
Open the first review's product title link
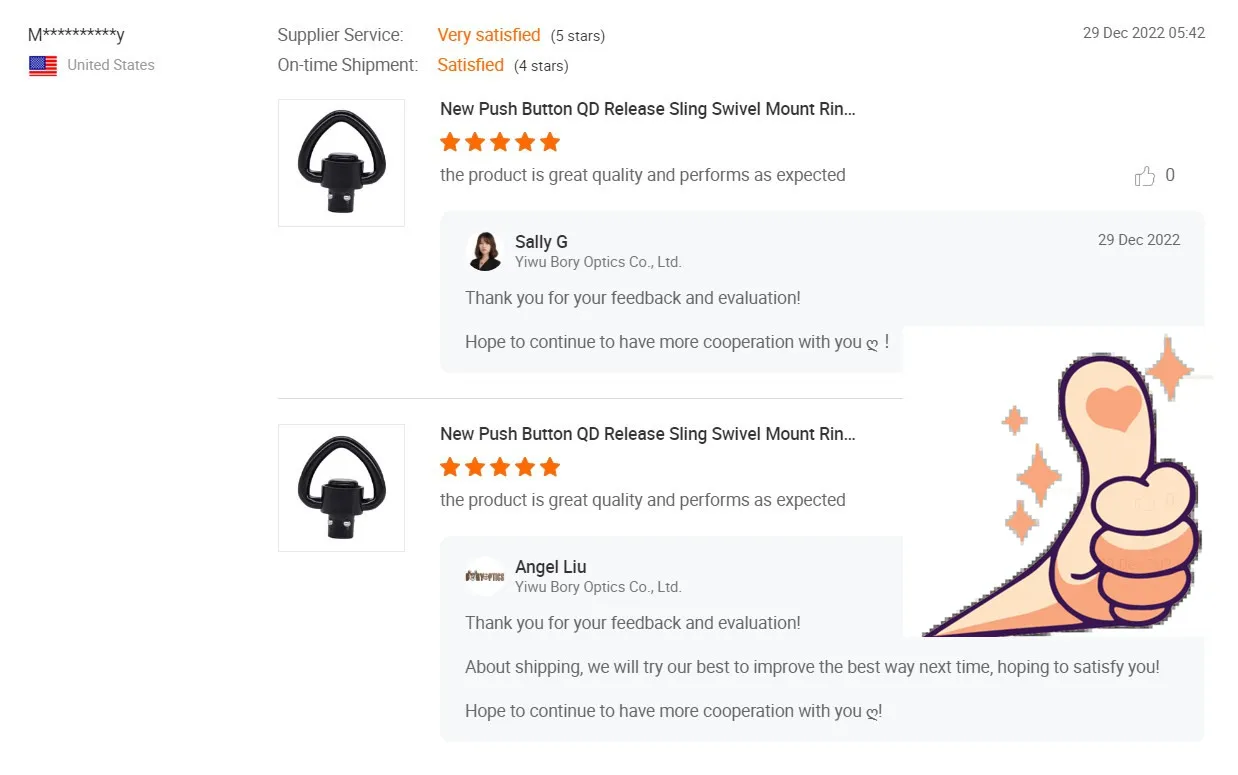coord(647,109)
